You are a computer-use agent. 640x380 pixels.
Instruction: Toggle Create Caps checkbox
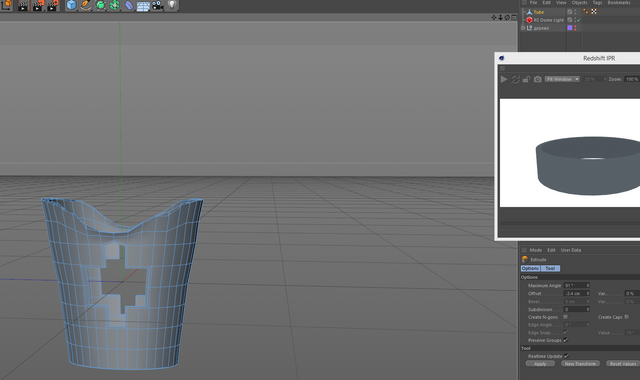point(627,317)
